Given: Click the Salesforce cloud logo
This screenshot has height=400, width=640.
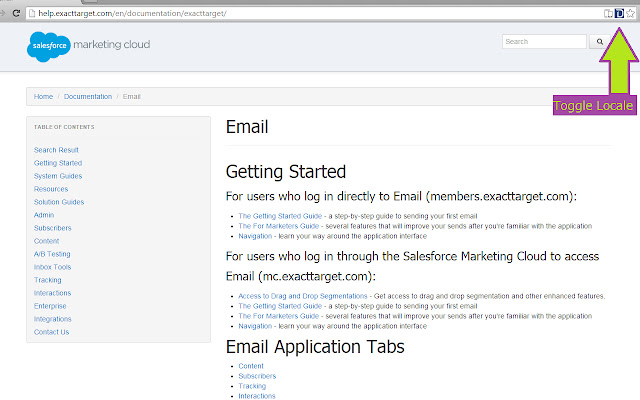Looking at the screenshot, I should pos(48,45).
